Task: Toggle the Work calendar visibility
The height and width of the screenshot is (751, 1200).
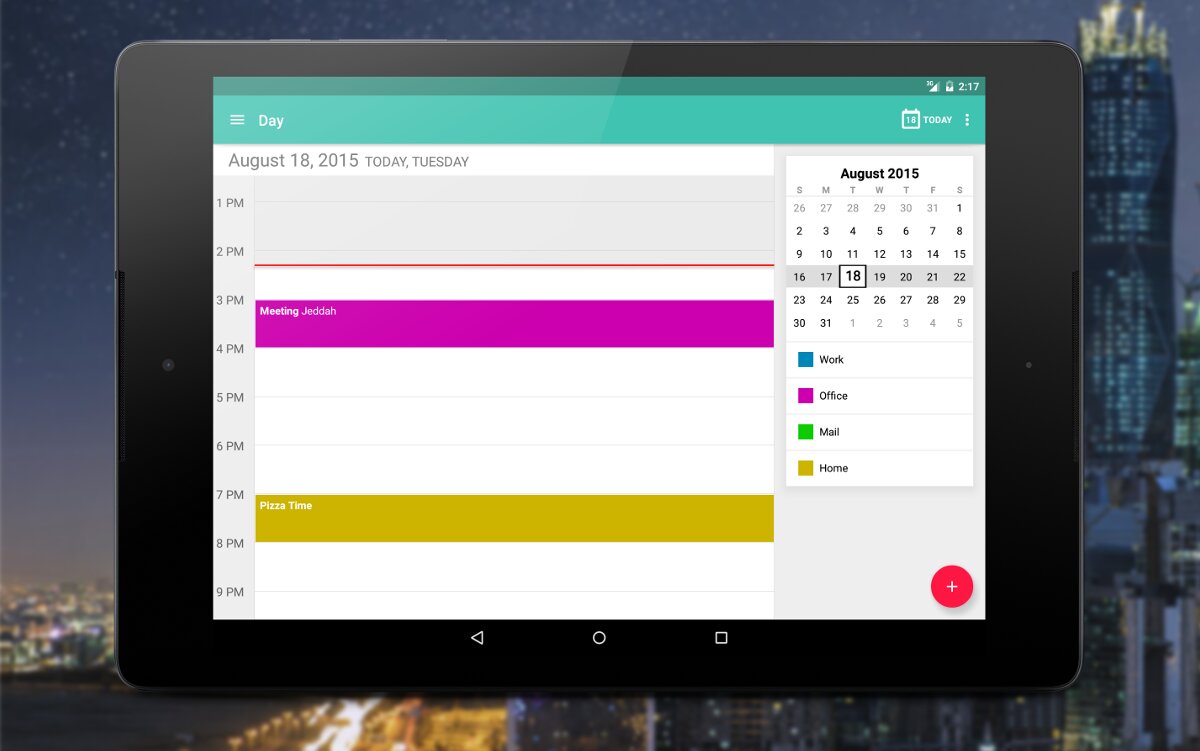Action: [x=806, y=360]
